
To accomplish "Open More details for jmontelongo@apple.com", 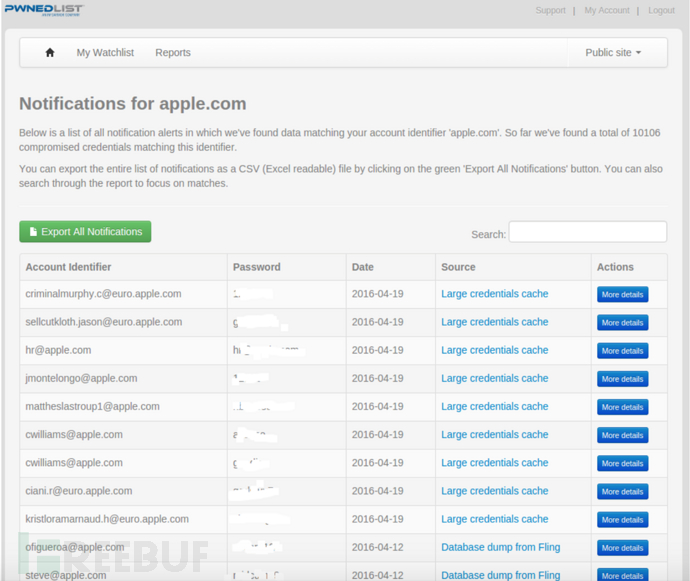I will click(x=622, y=379).
